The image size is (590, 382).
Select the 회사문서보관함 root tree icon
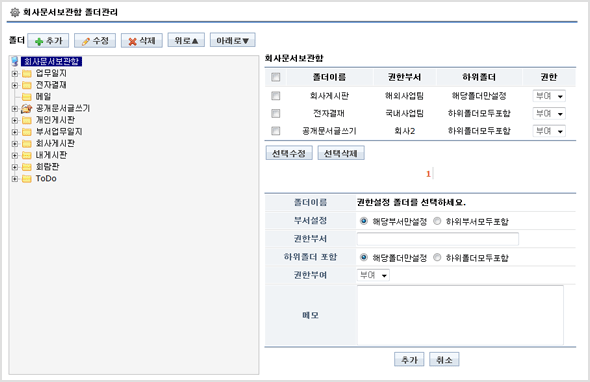[15, 61]
